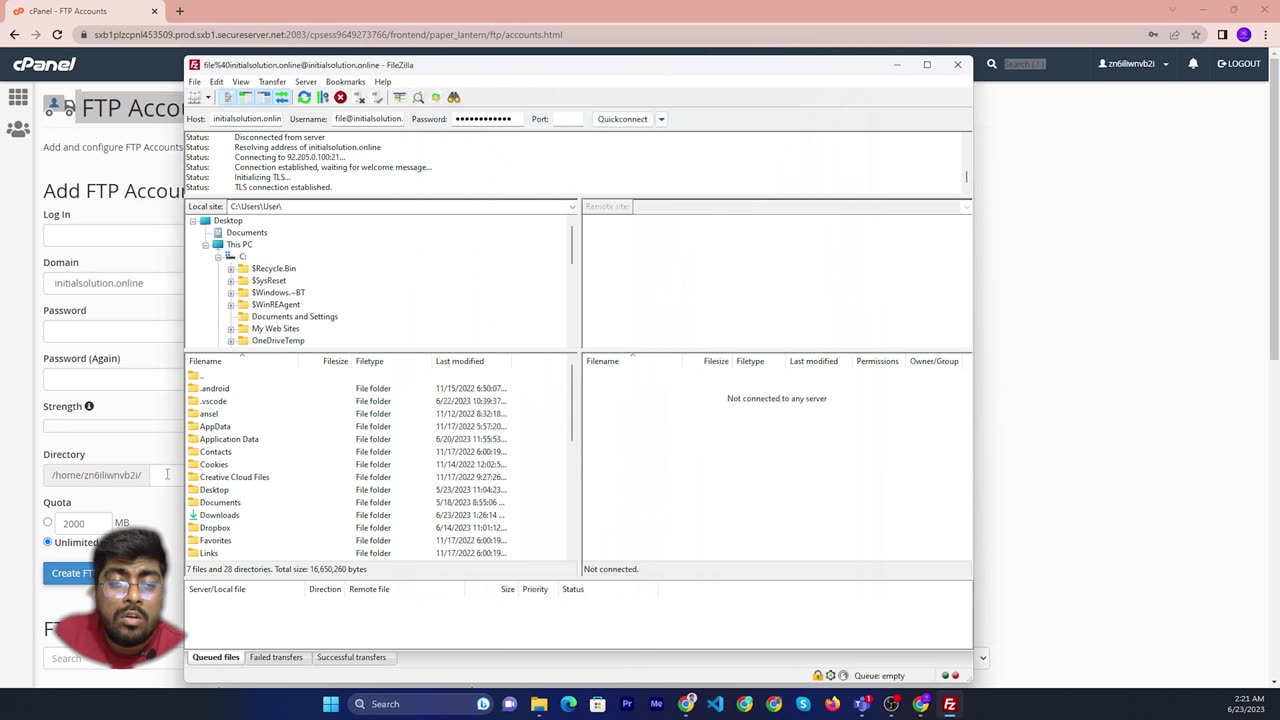Switch to Failed transfers tab
This screenshot has height=720, width=1280.
click(x=276, y=657)
